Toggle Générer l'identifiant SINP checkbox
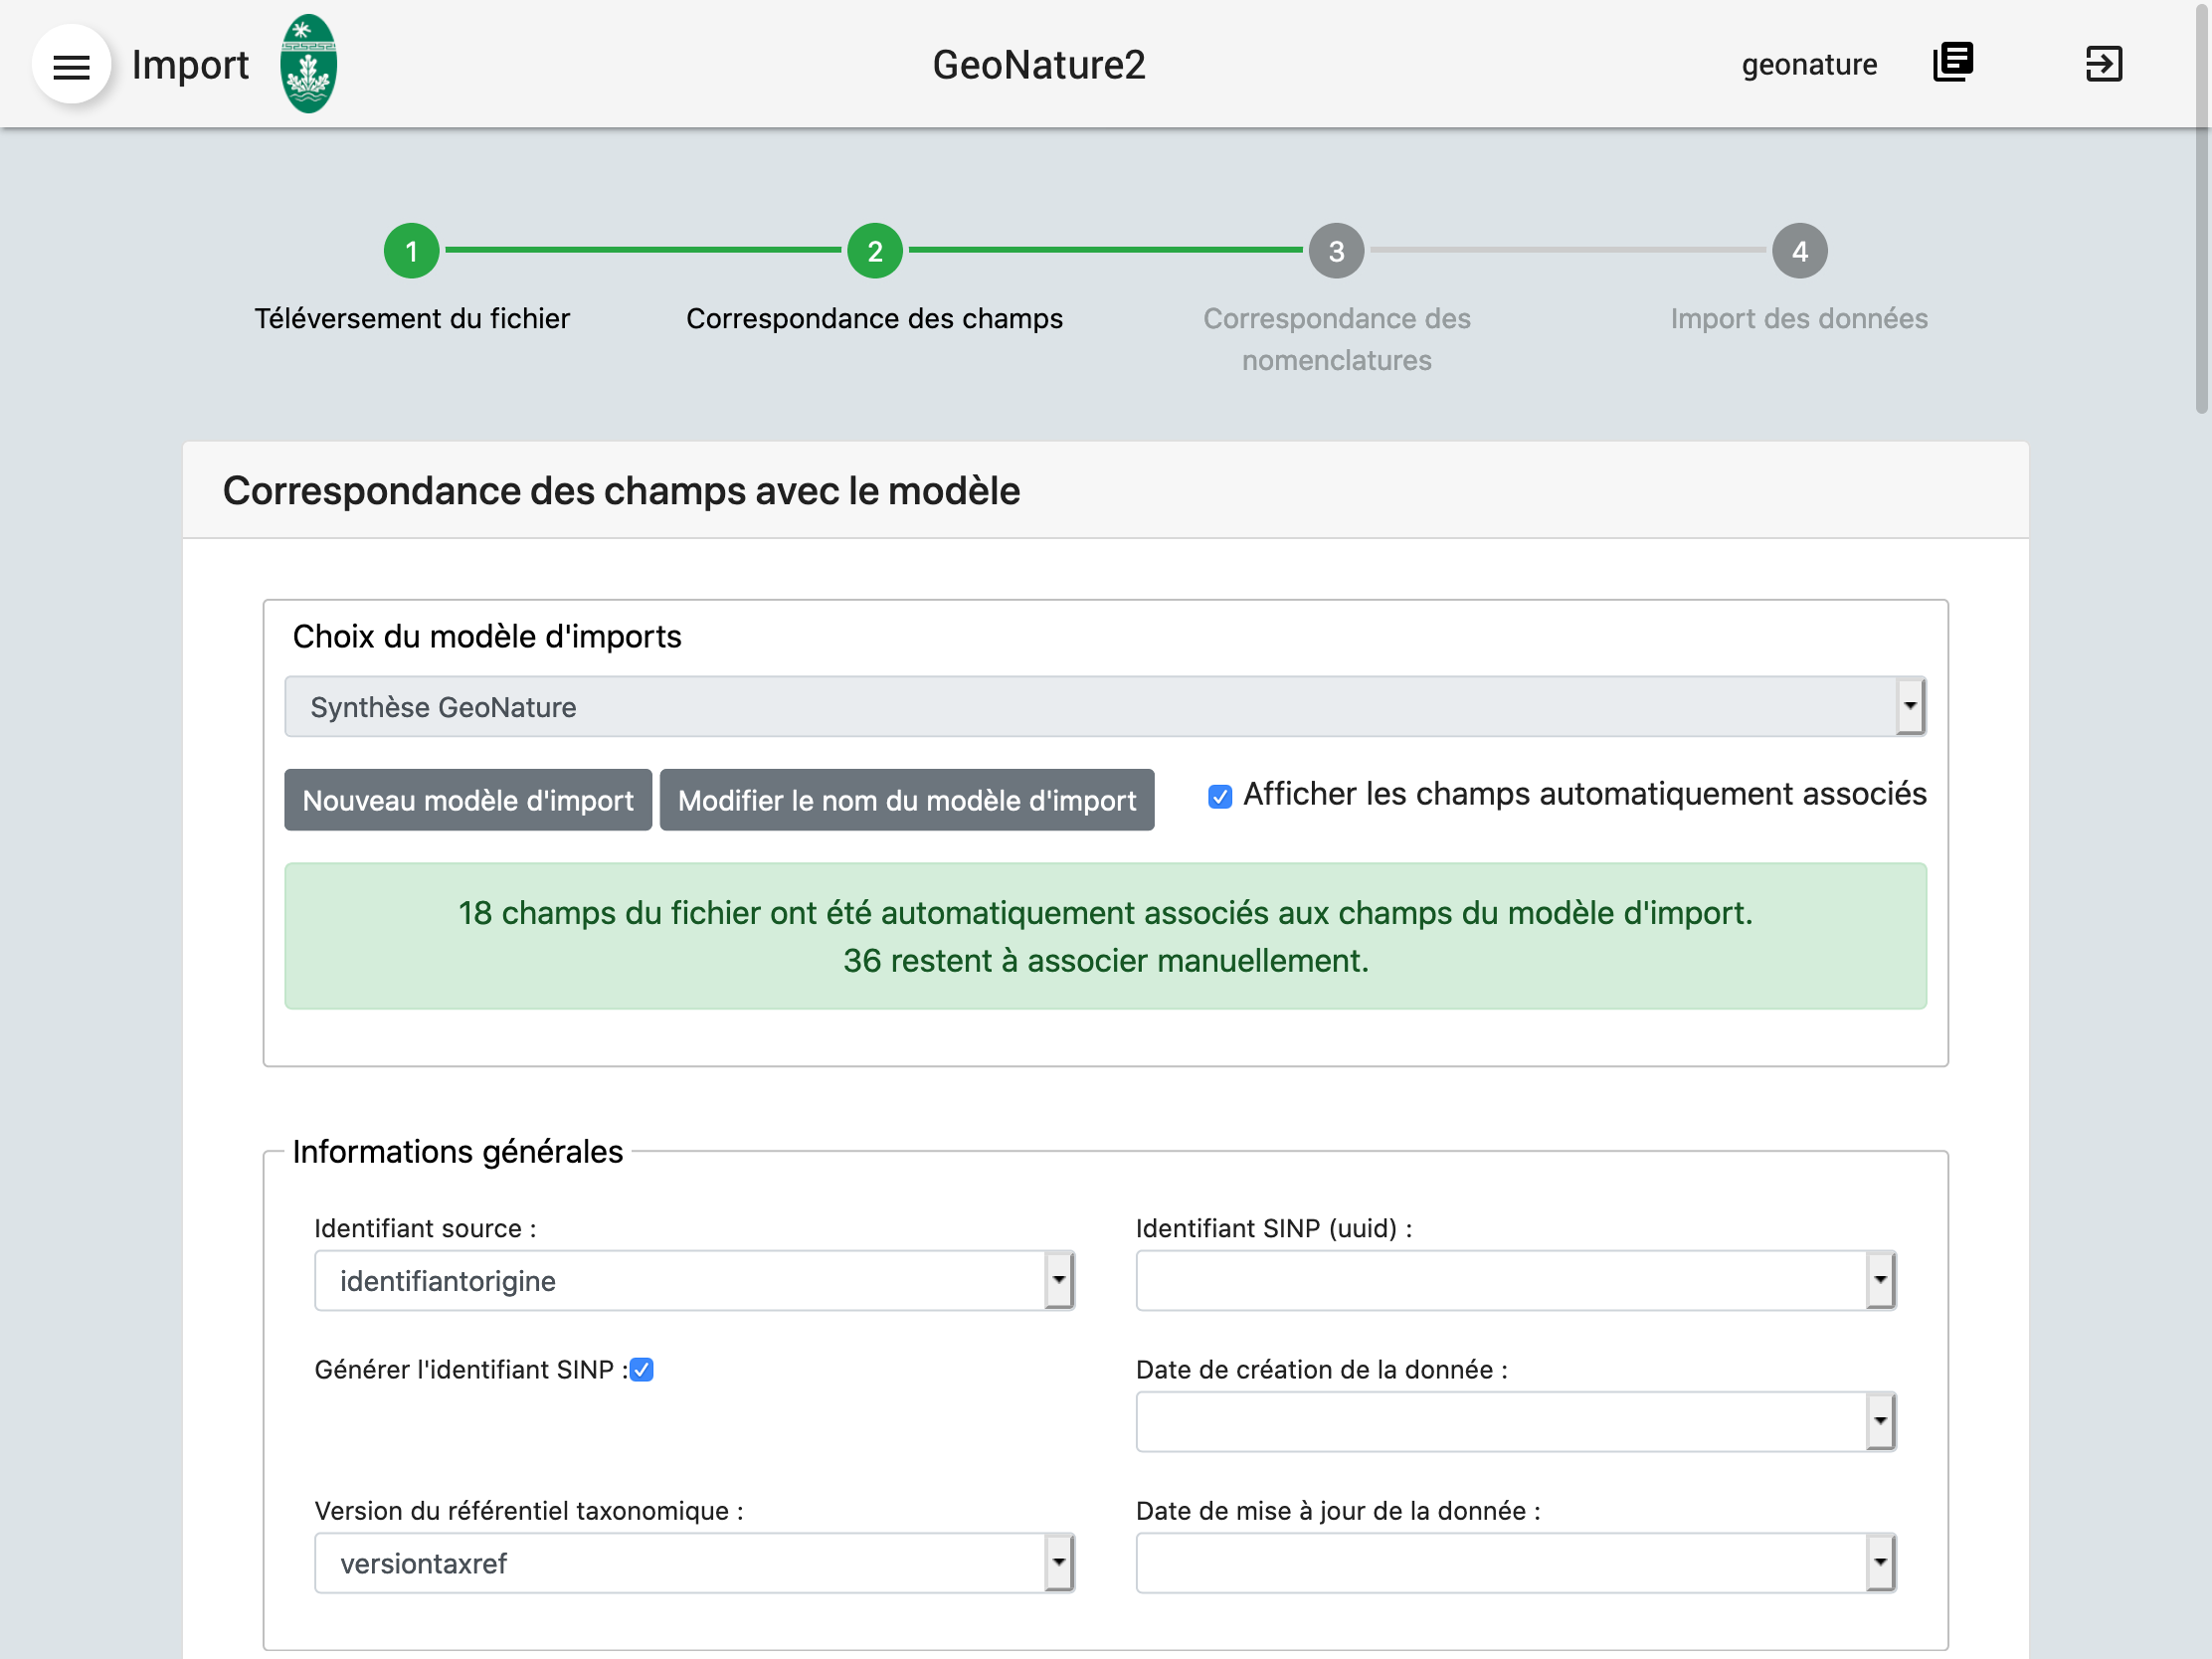This screenshot has width=2212, height=1659. [x=642, y=1370]
